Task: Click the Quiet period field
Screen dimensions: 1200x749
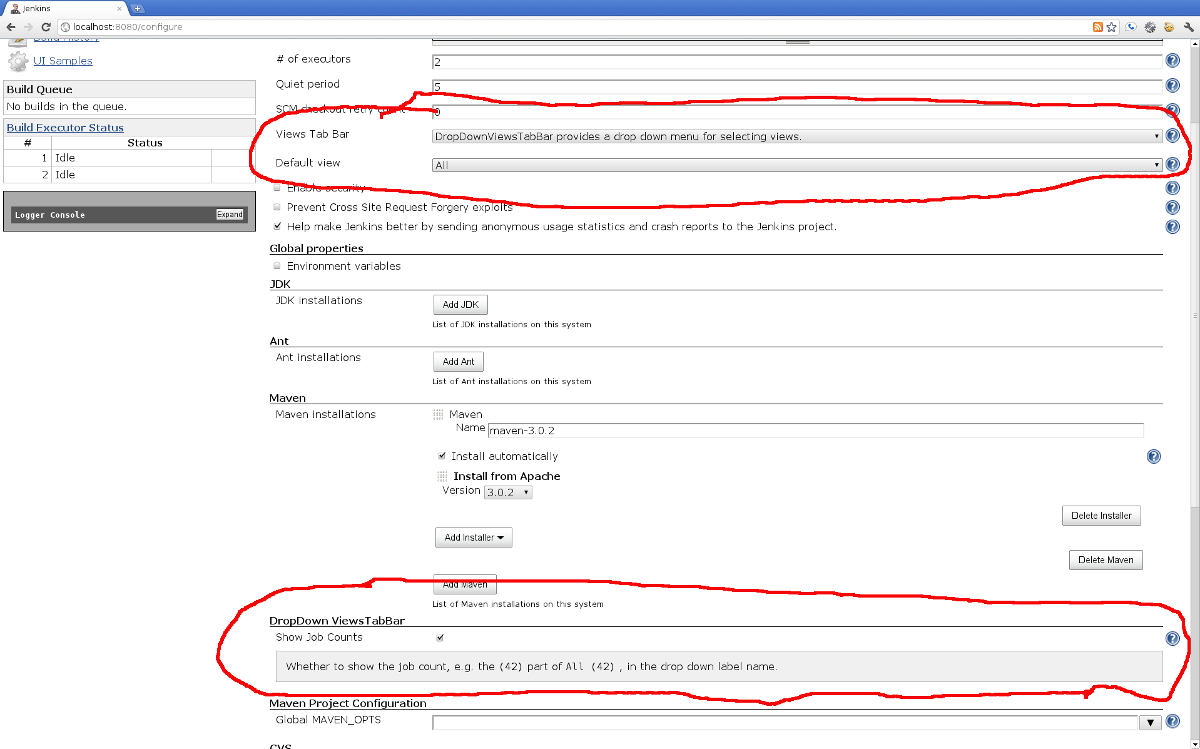Action: point(797,87)
